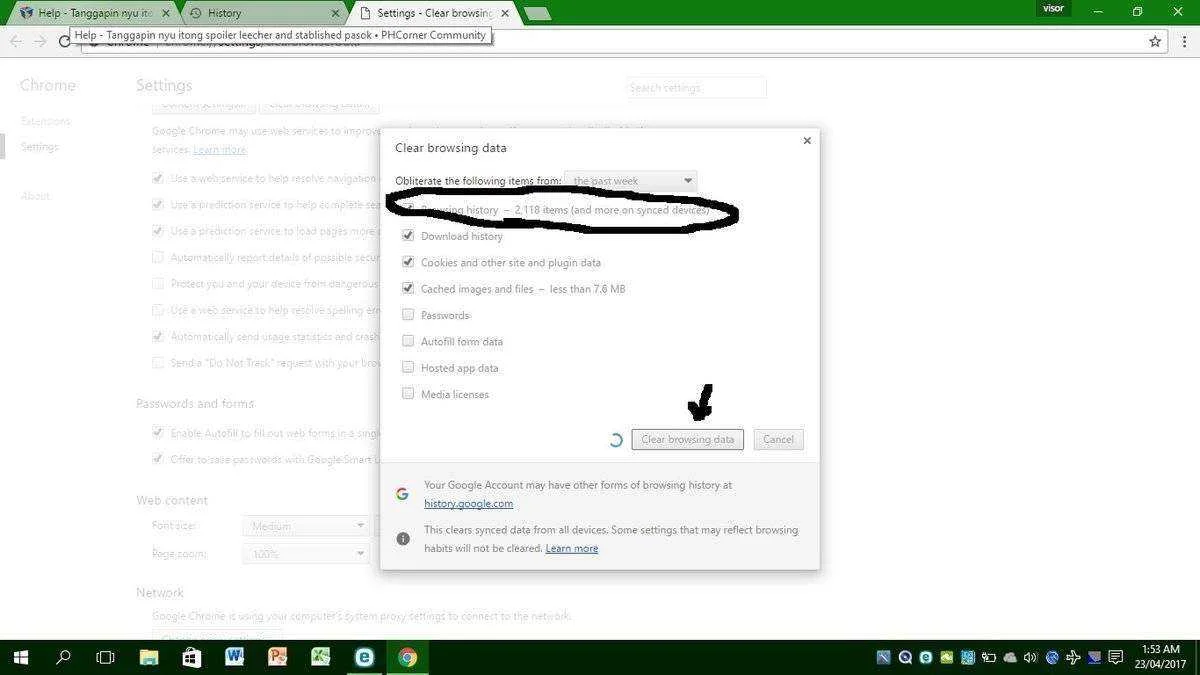Open the battery status tray icon
The width and height of the screenshot is (1200, 675).
[x=989, y=657]
